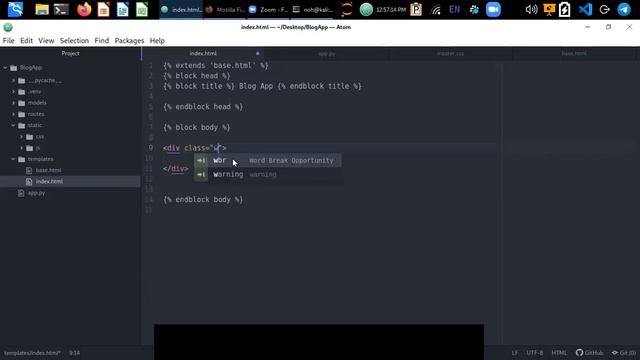Click the log out session icon

[x=604, y=9]
